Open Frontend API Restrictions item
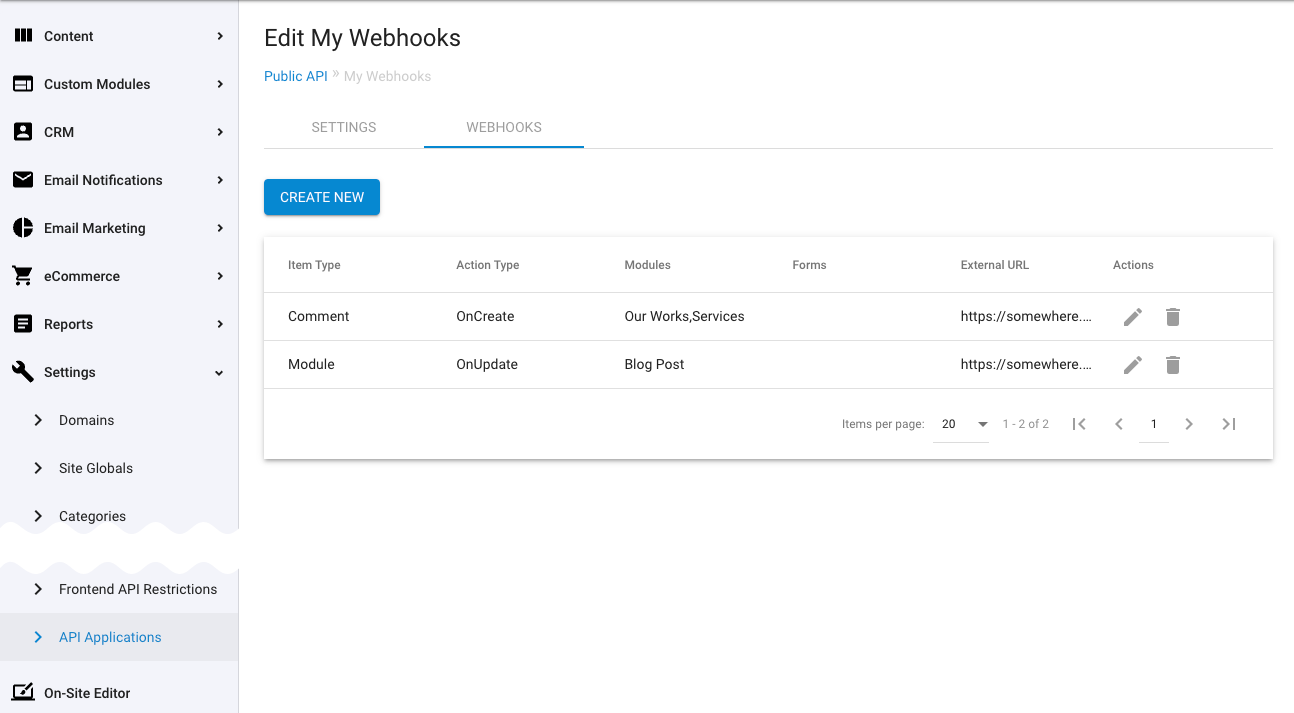The width and height of the screenshot is (1294, 713). 137,589
